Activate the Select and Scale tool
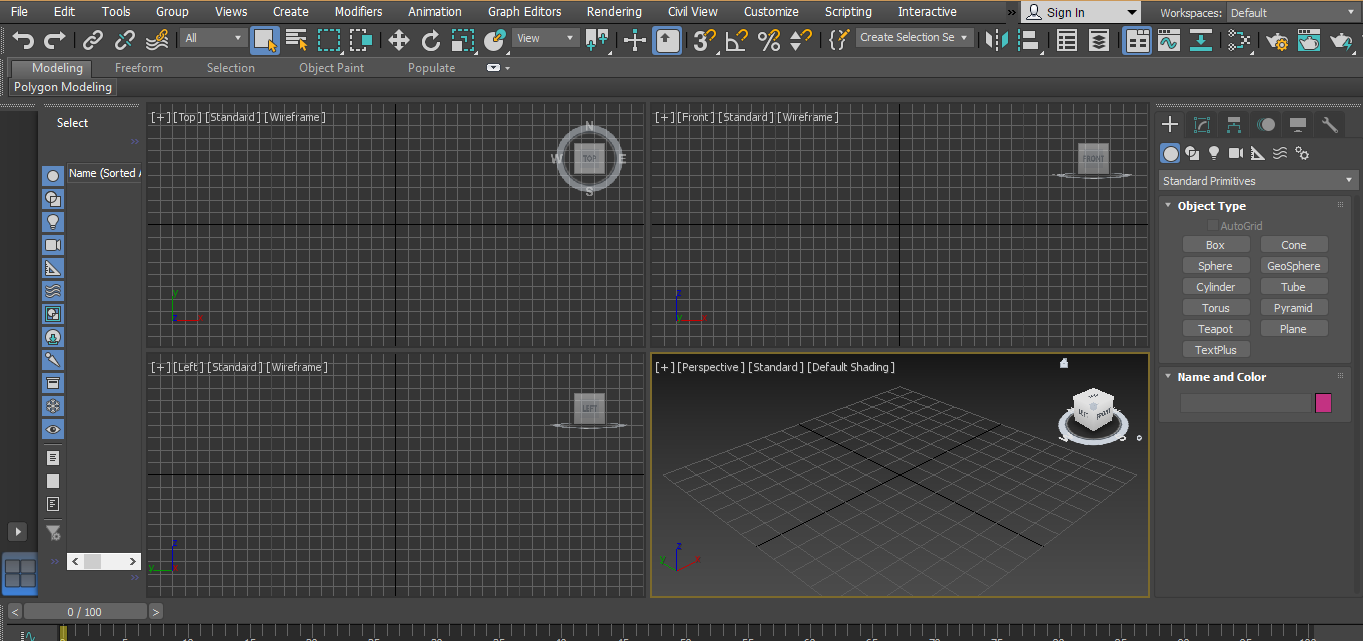 point(463,40)
